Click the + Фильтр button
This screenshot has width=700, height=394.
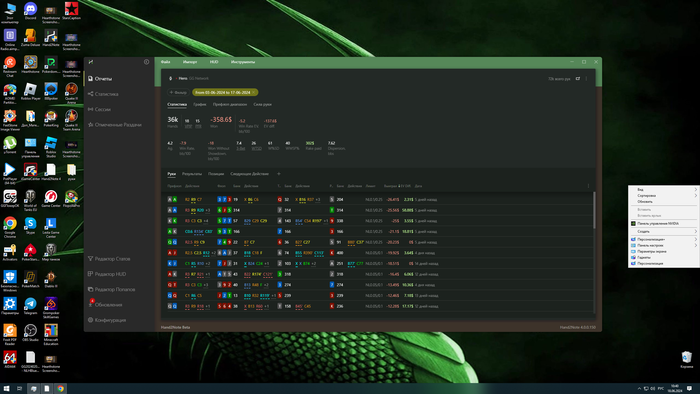click(178, 92)
